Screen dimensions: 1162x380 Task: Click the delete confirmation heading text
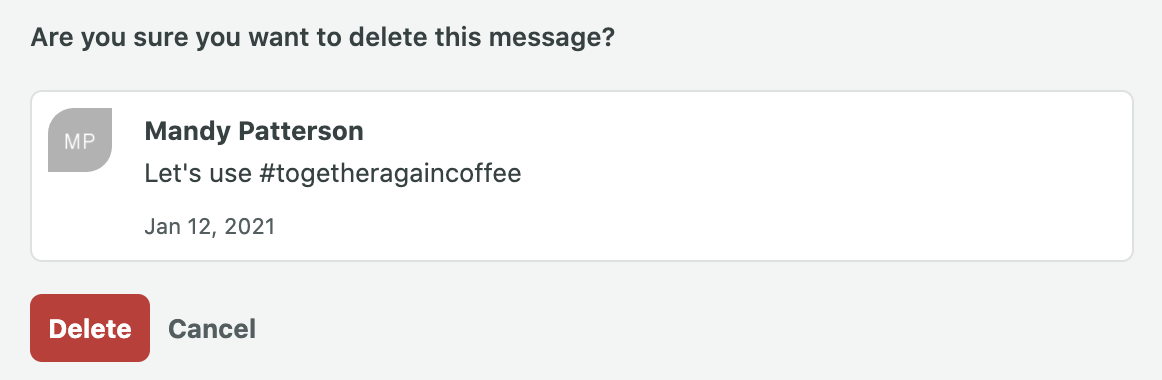(322, 36)
